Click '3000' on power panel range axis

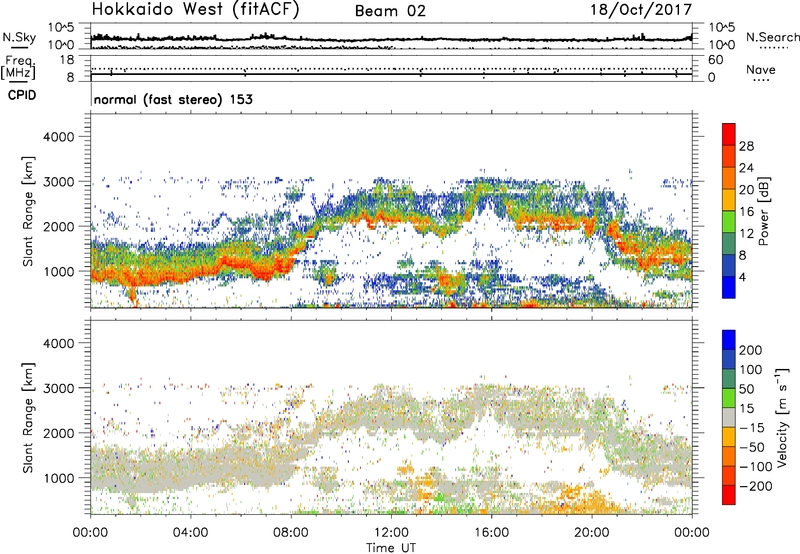pos(58,182)
